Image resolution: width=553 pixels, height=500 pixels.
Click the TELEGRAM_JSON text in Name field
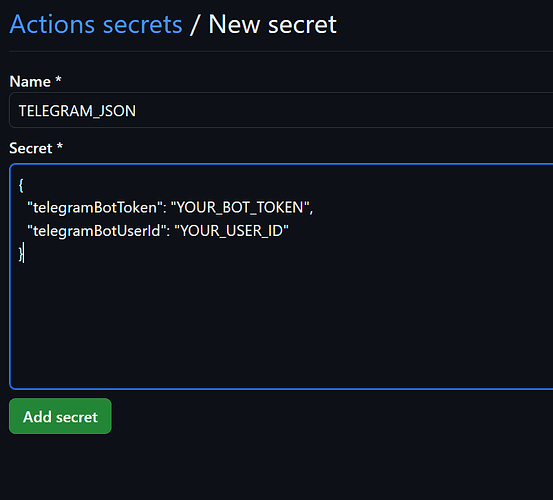pos(77,111)
